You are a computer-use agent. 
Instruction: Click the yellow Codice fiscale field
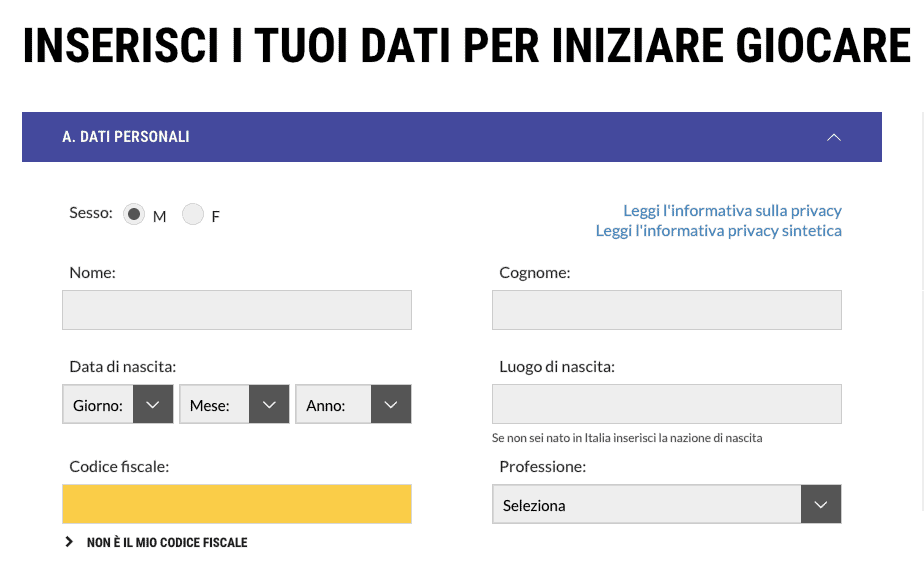click(x=237, y=504)
